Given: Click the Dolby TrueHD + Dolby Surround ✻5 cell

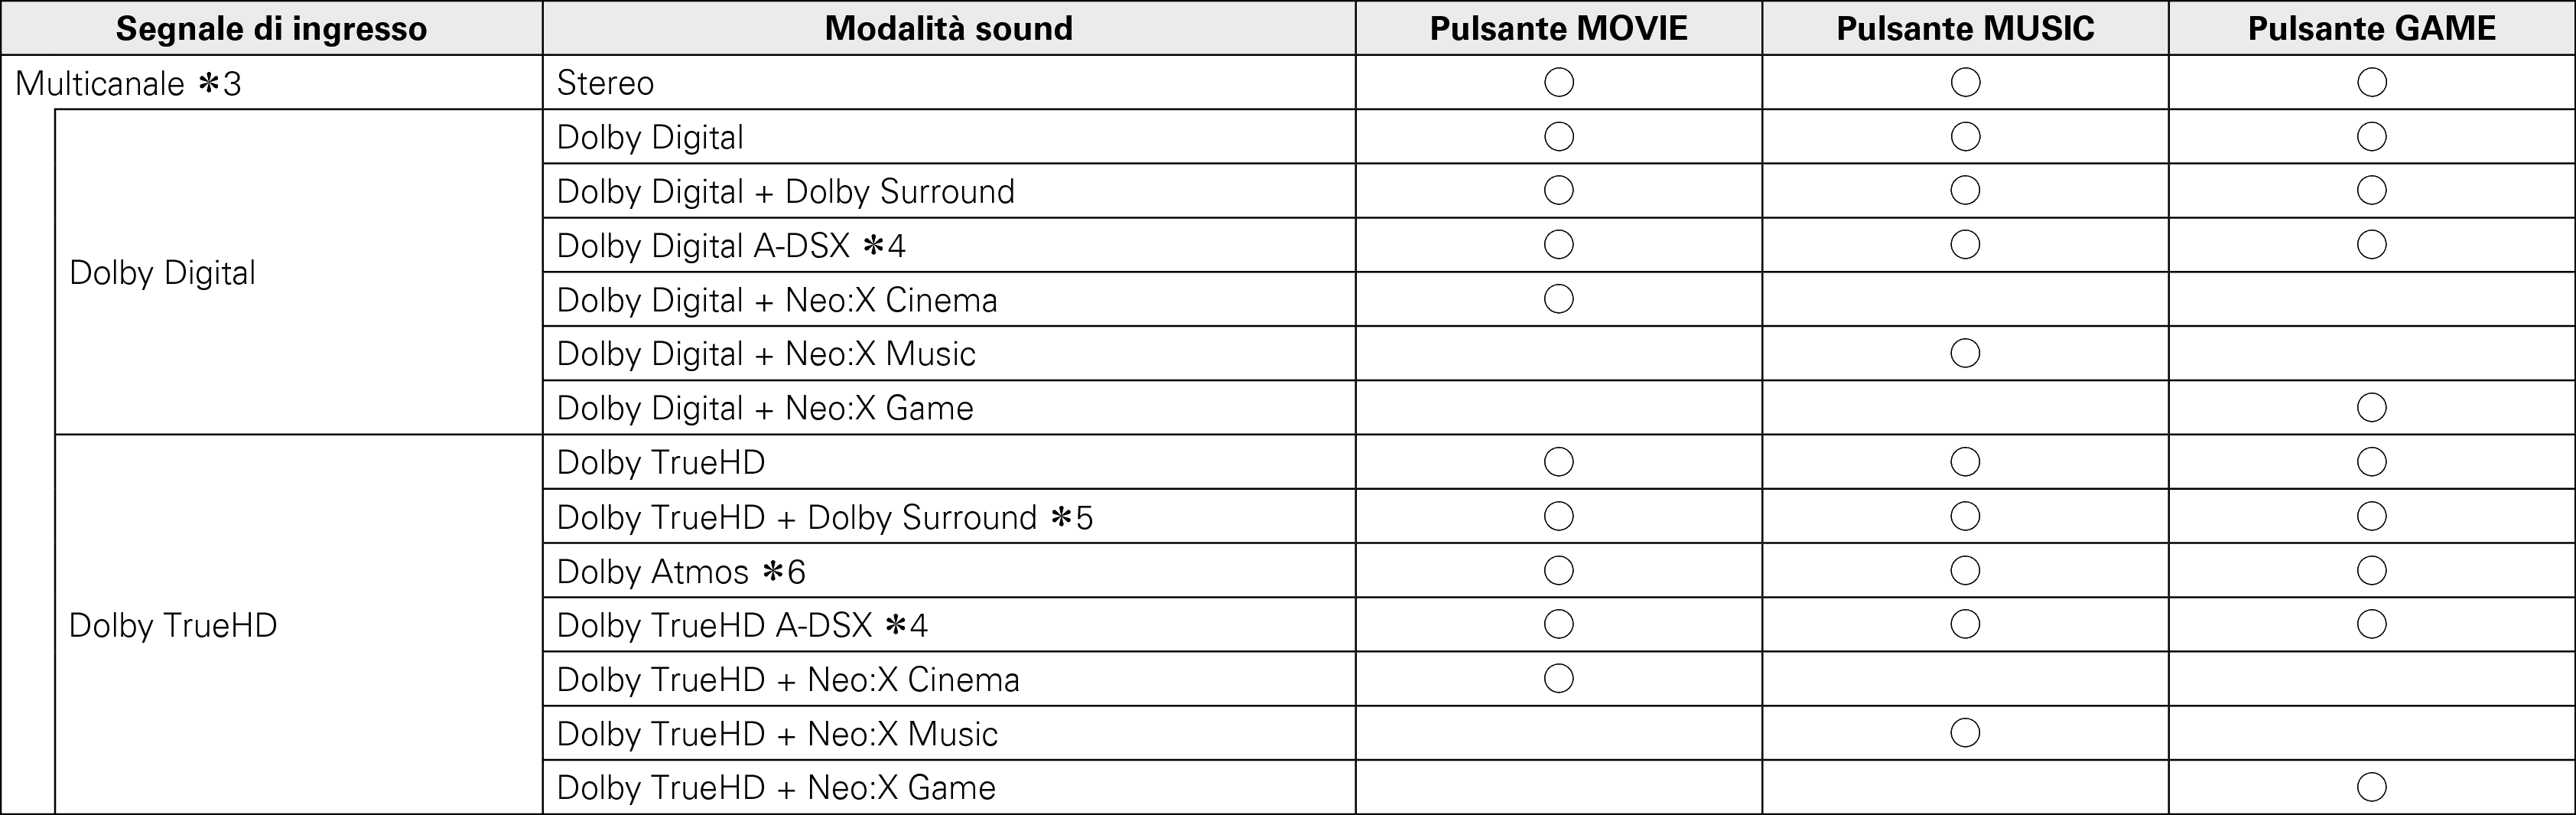Looking at the screenshot, I should [824, 517].
